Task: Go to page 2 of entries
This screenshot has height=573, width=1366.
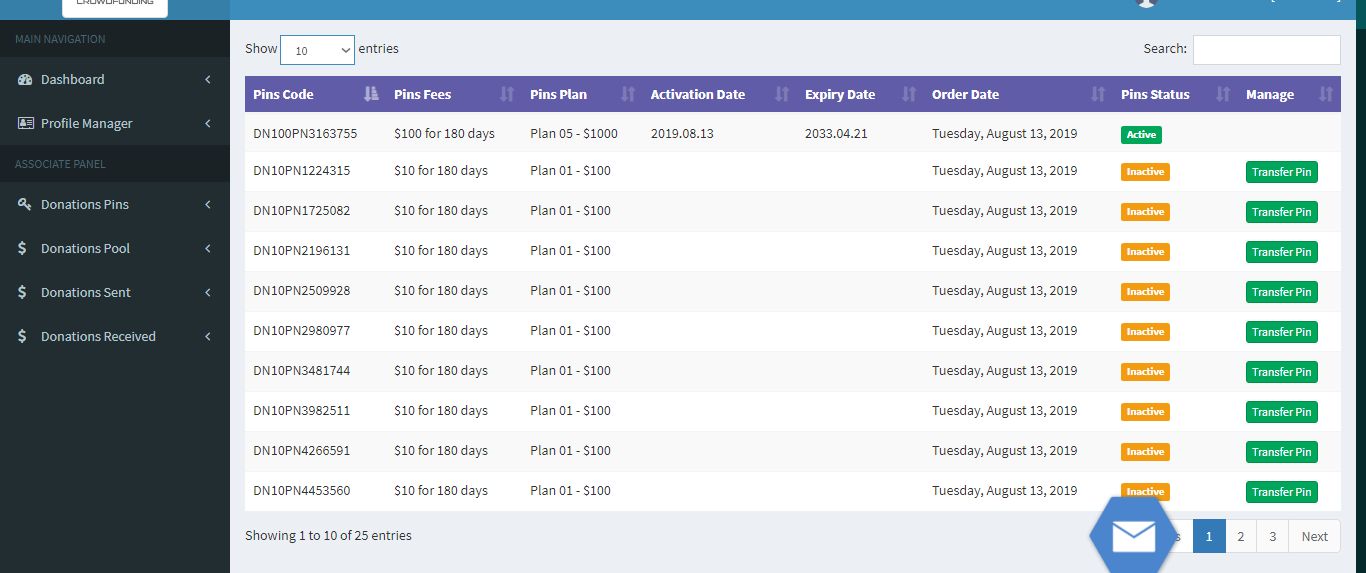Action: point(1240,536)
